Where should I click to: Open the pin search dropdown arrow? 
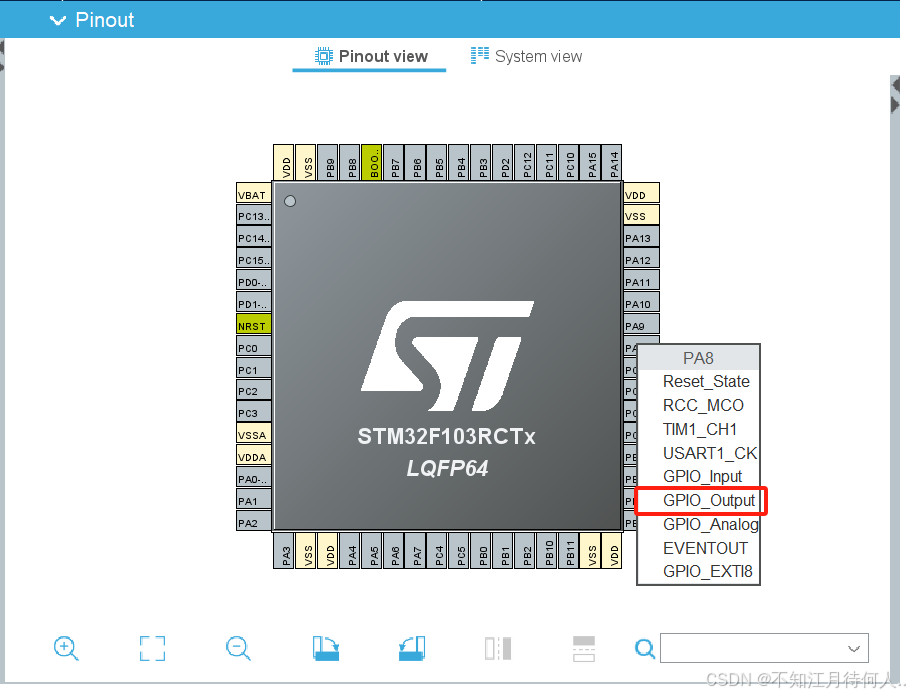click(853, 648)
